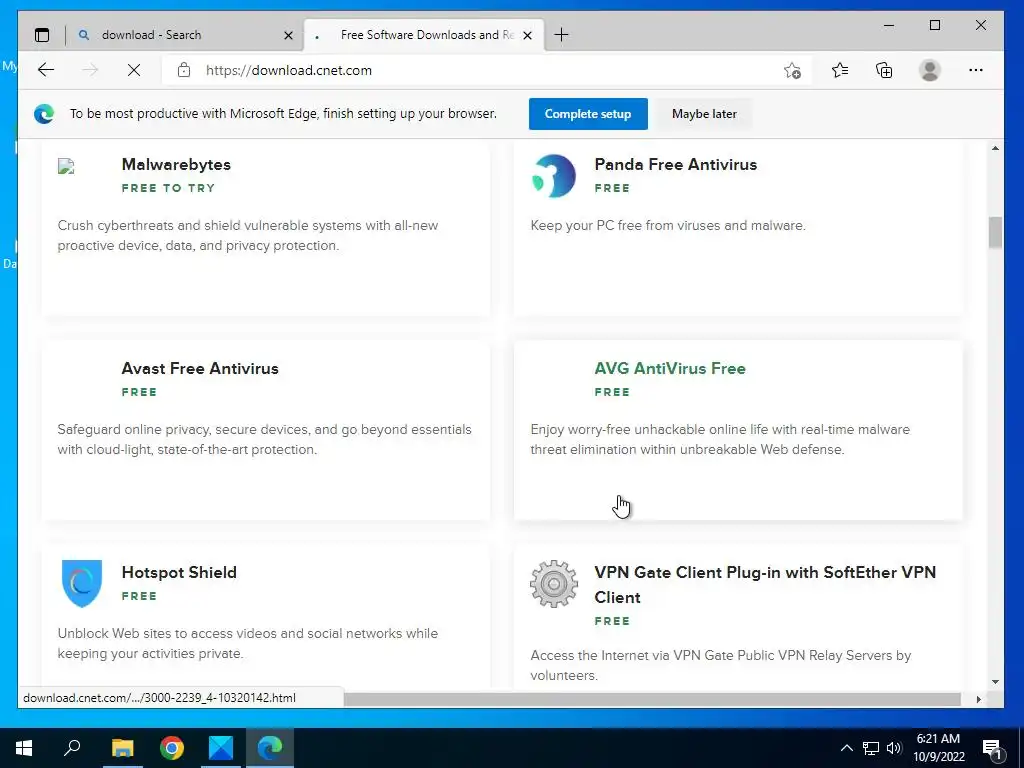
Task: Open File Explorer from taskbar
Action: click(122, 748)
